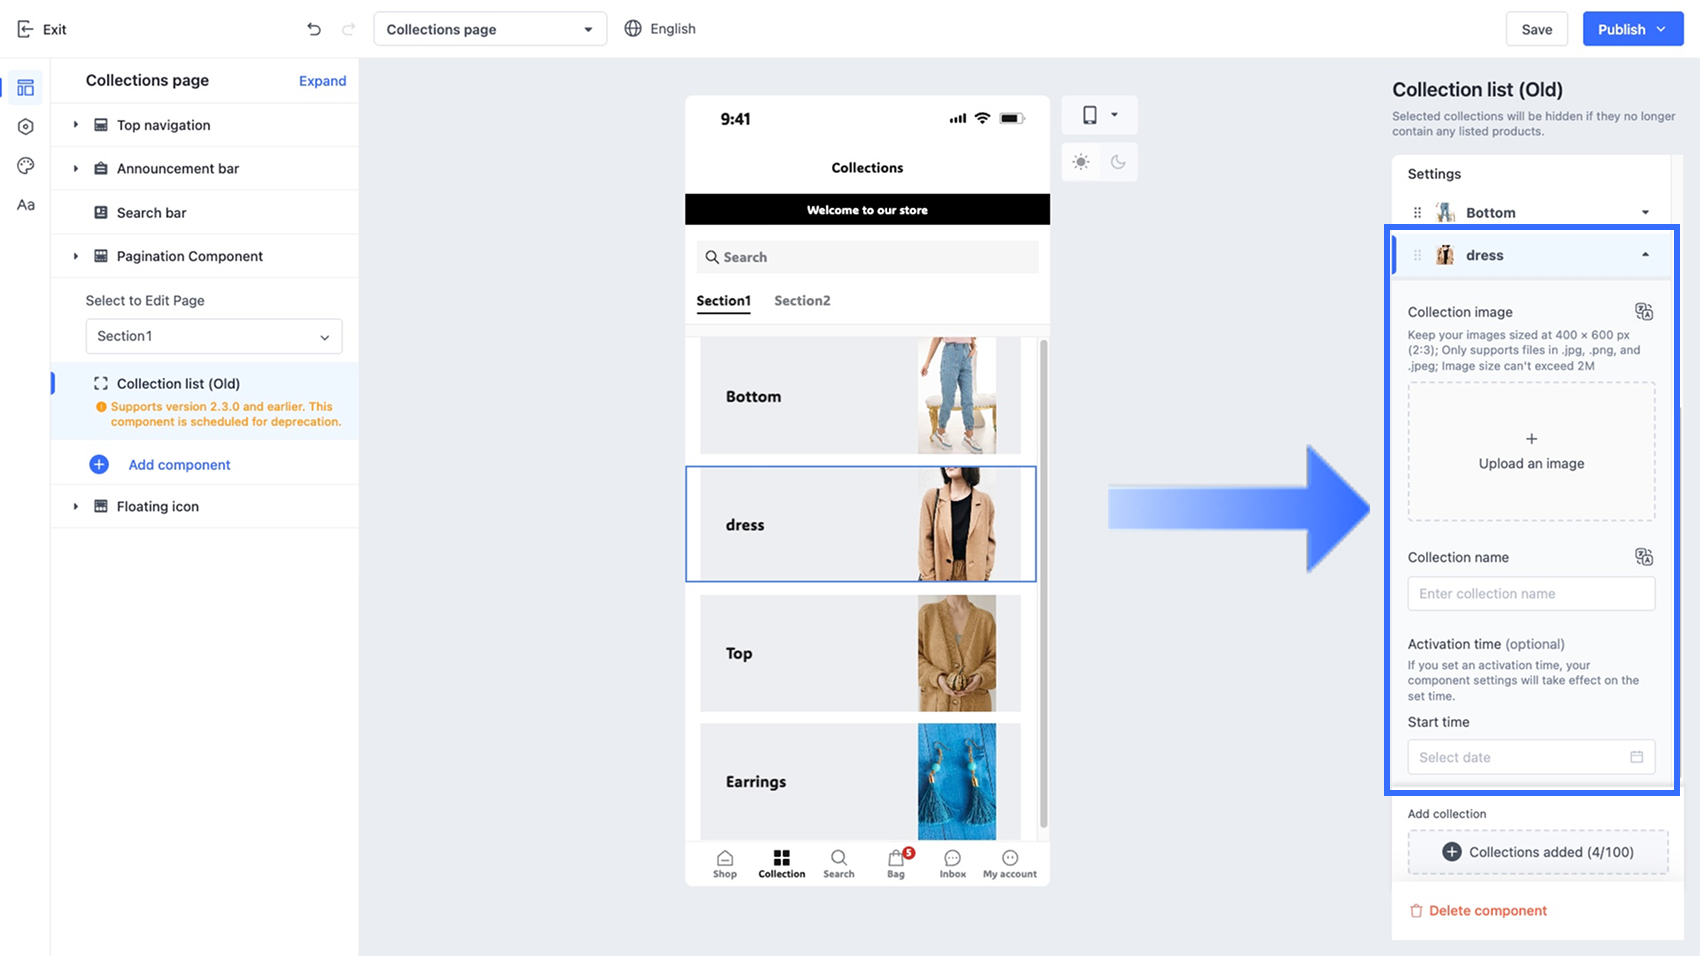Open the hexagon settings sidebar icon
This screenshot has height=956, width=1700.
point(26,127)
